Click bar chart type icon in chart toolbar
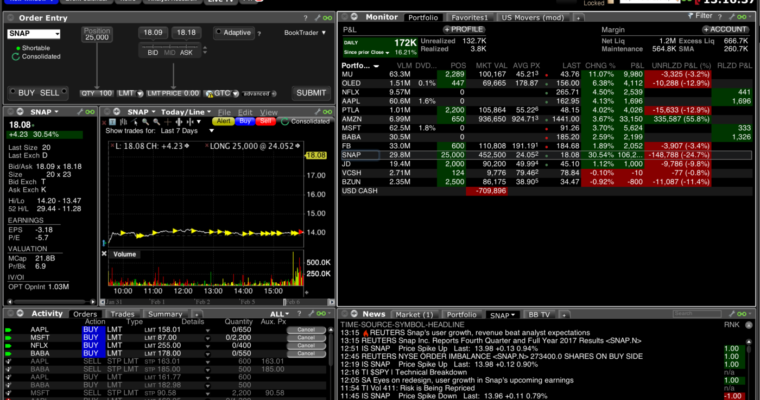The height and width of the screenshot is (400, 760). 124,122
